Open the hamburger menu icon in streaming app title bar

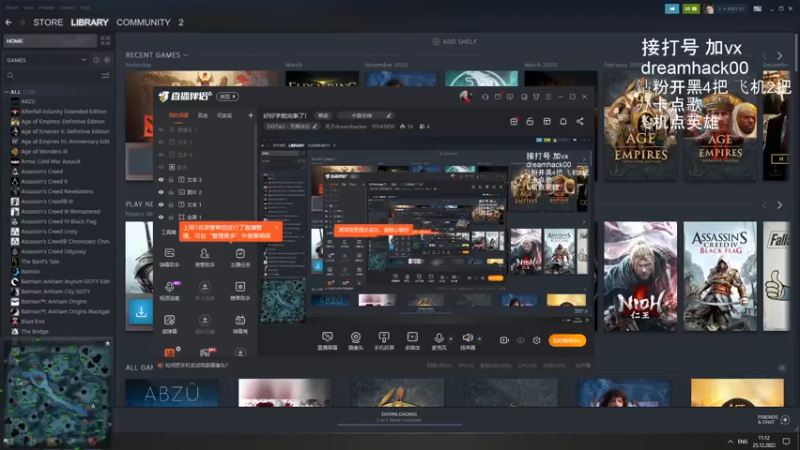coord(548,97)
